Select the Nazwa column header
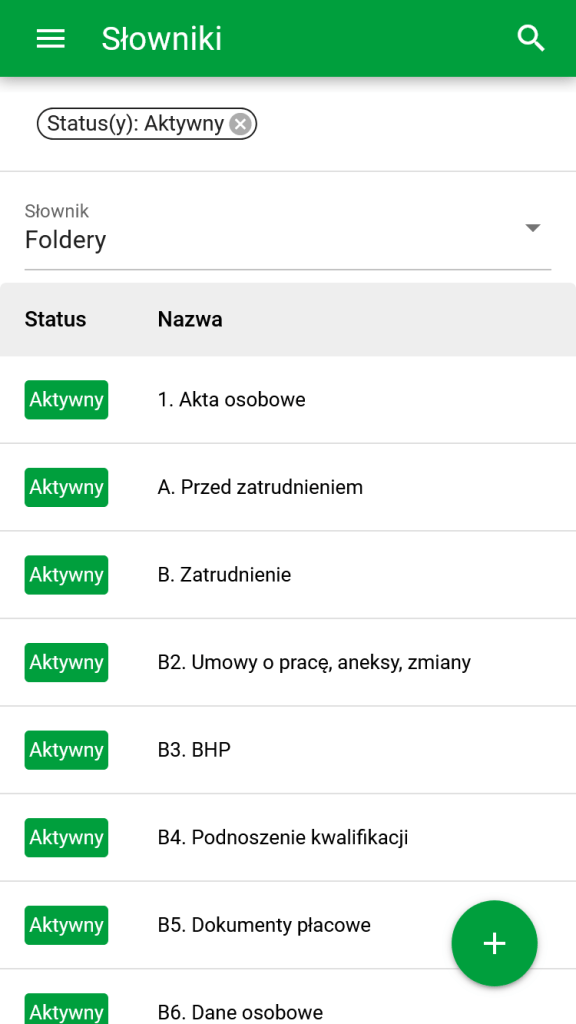The image size is (576, 1024). point(189,319)
